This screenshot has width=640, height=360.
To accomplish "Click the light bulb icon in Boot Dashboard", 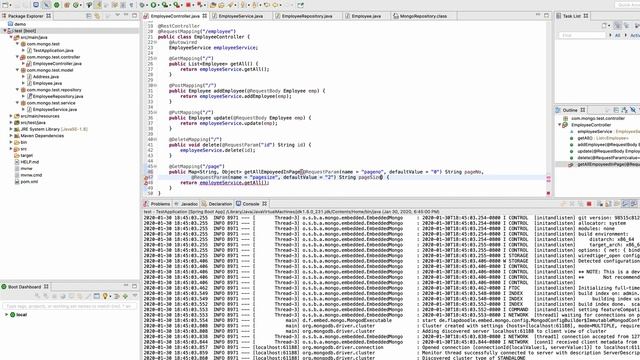I will point(105,296).
